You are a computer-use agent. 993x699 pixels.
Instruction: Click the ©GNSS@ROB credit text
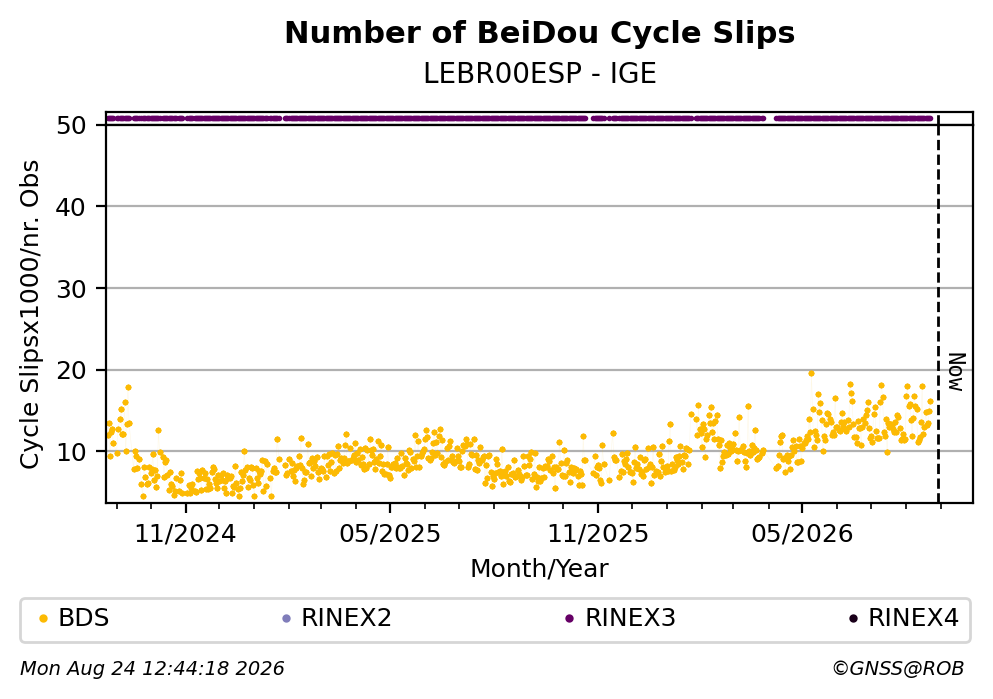898,669
